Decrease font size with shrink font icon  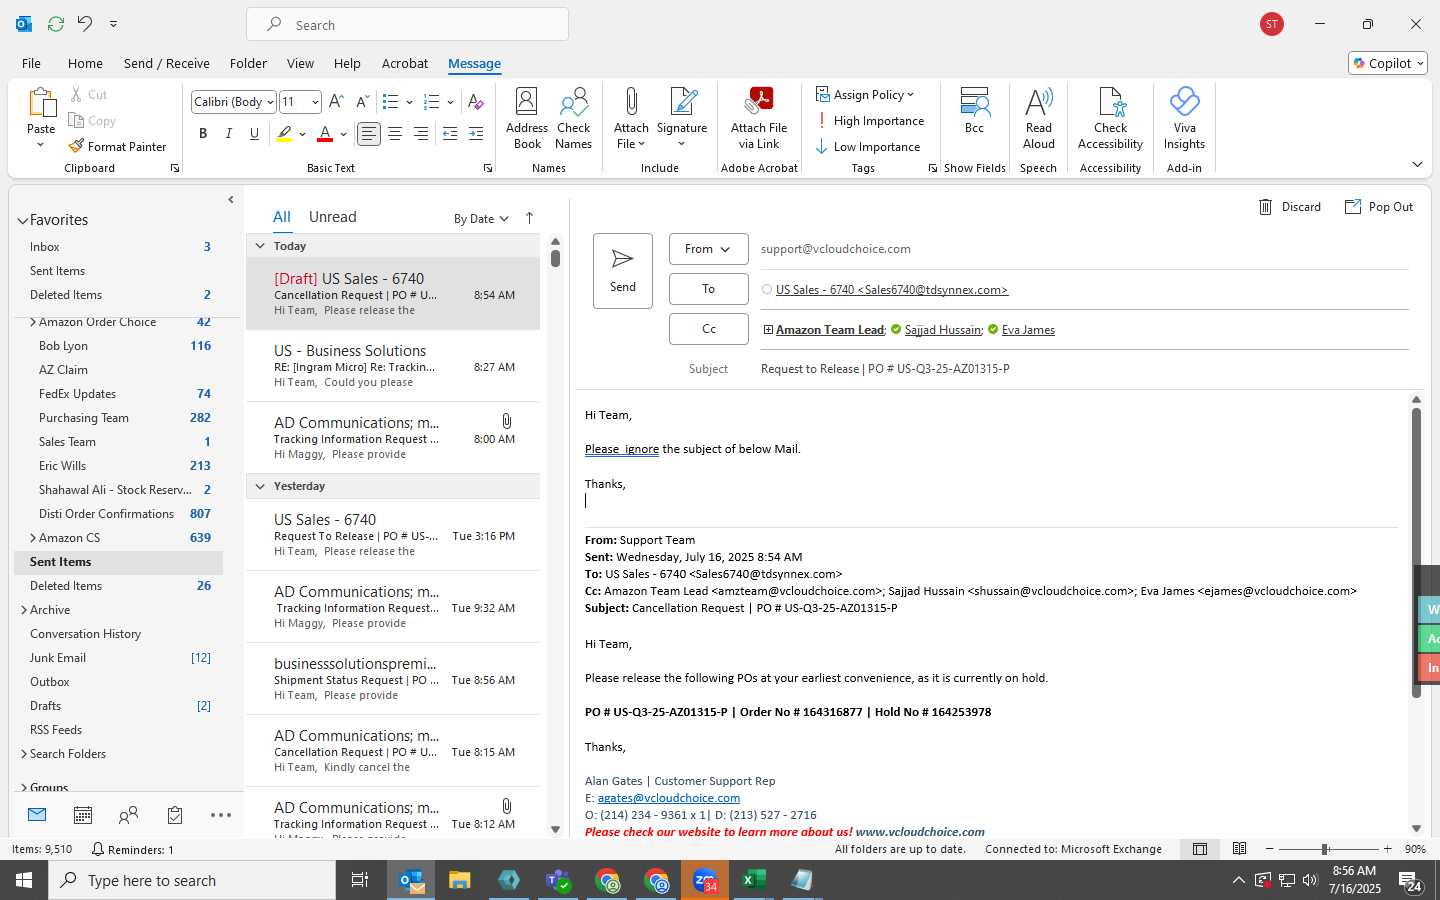pos(361,102)
